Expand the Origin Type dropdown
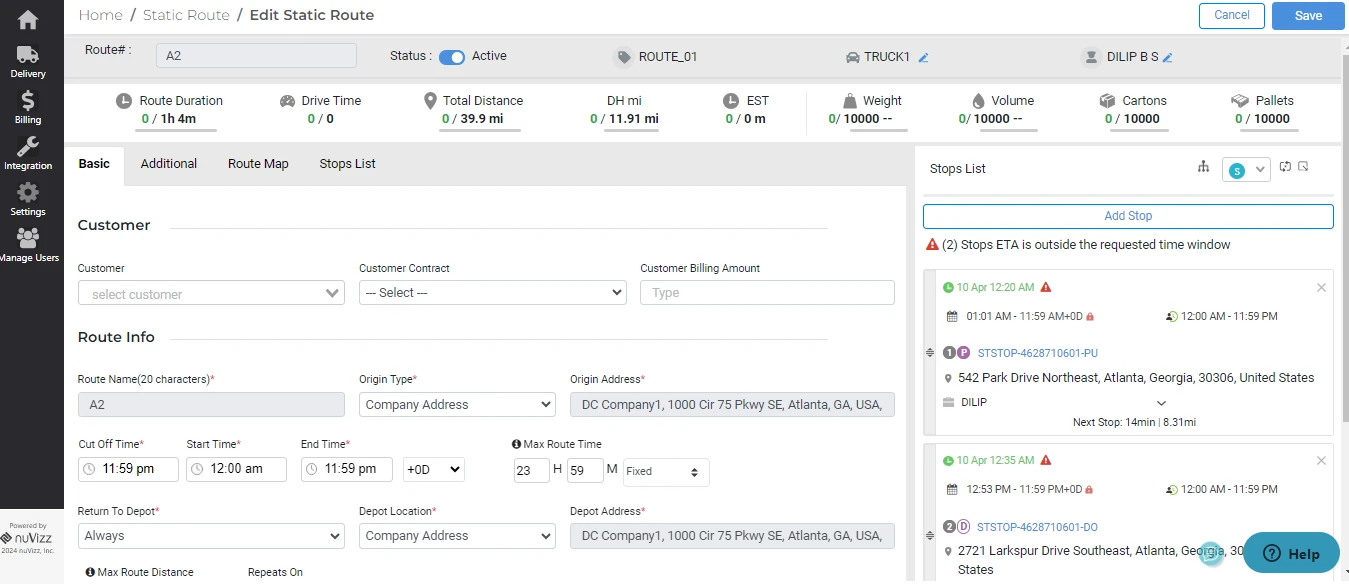Screen dimensions: 1349x584 pyautogui.click(x=457, y=405)
